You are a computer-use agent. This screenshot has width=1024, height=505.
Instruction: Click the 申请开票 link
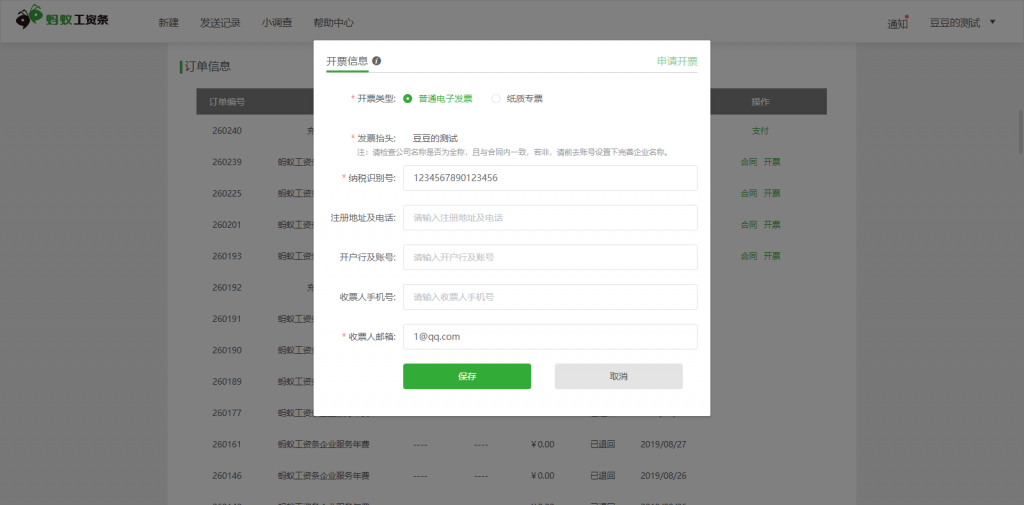677,61
